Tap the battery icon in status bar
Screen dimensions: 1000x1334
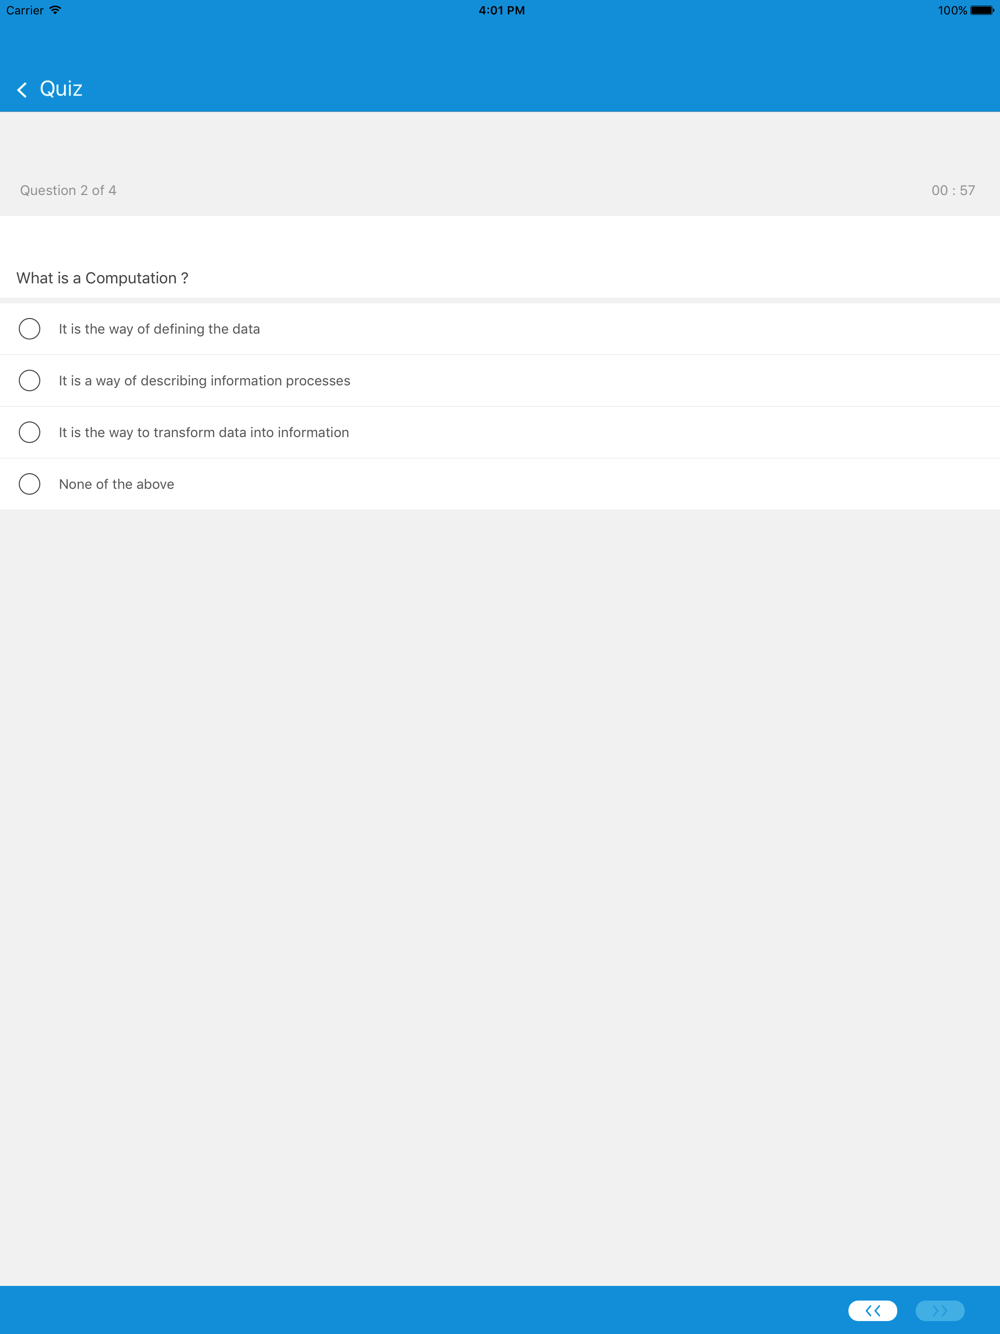982,10
